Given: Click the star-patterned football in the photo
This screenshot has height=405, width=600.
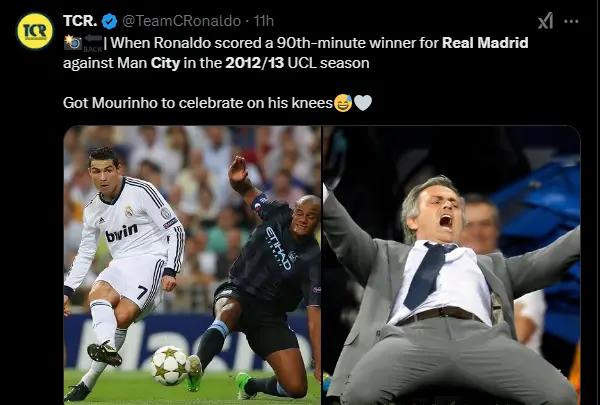Looking at the screenshot, I should pos(169,365).
